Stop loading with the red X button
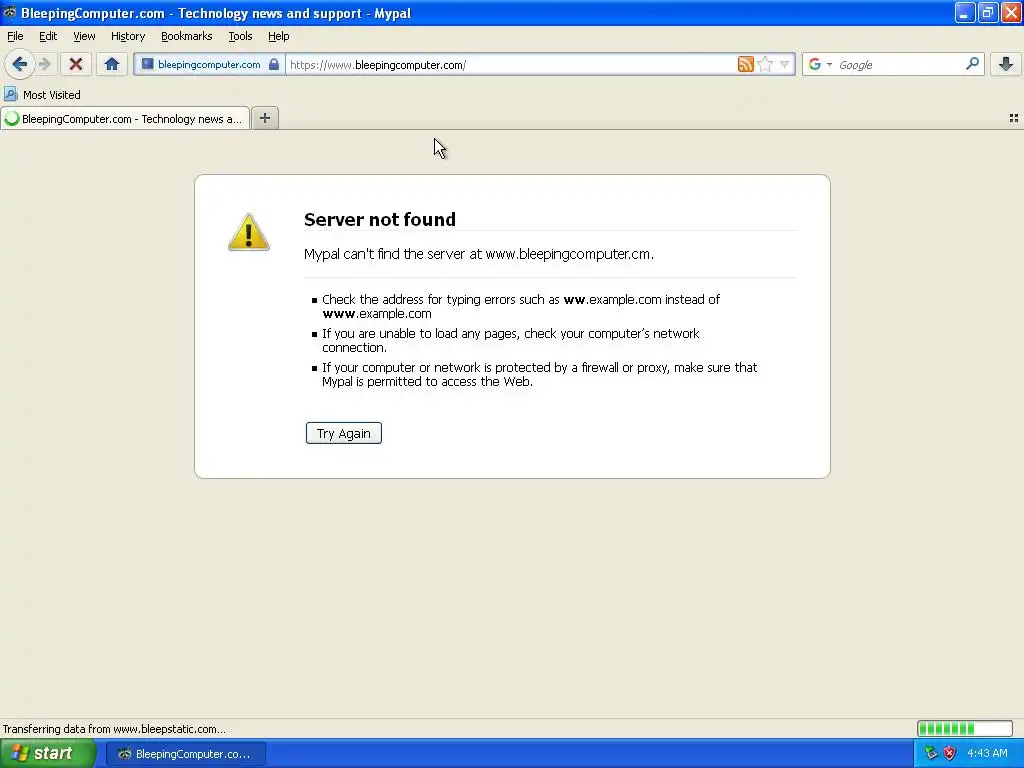 [x=76, y=64]
